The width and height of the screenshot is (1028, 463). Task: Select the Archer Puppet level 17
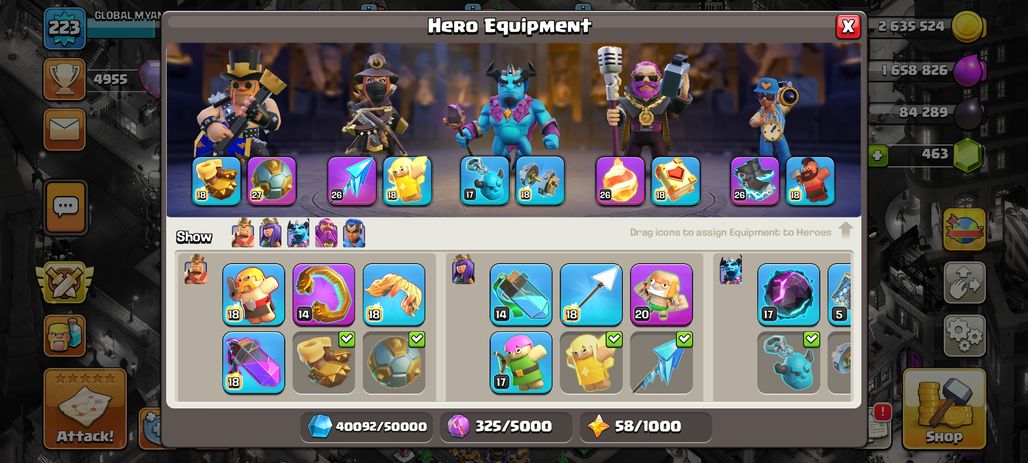(521, 363)
